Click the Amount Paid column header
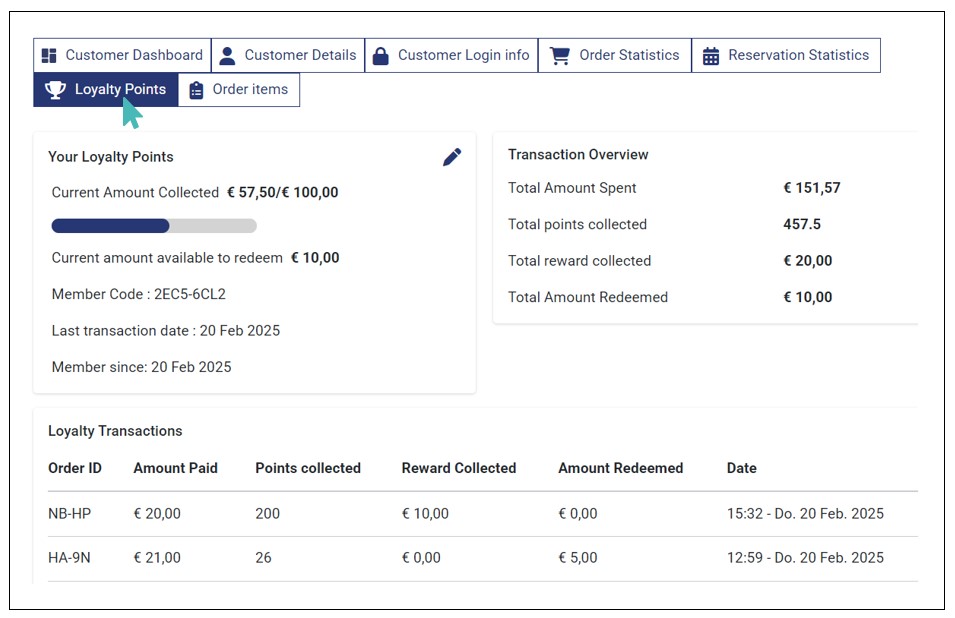Screen dimensions: 955x618 175,468
